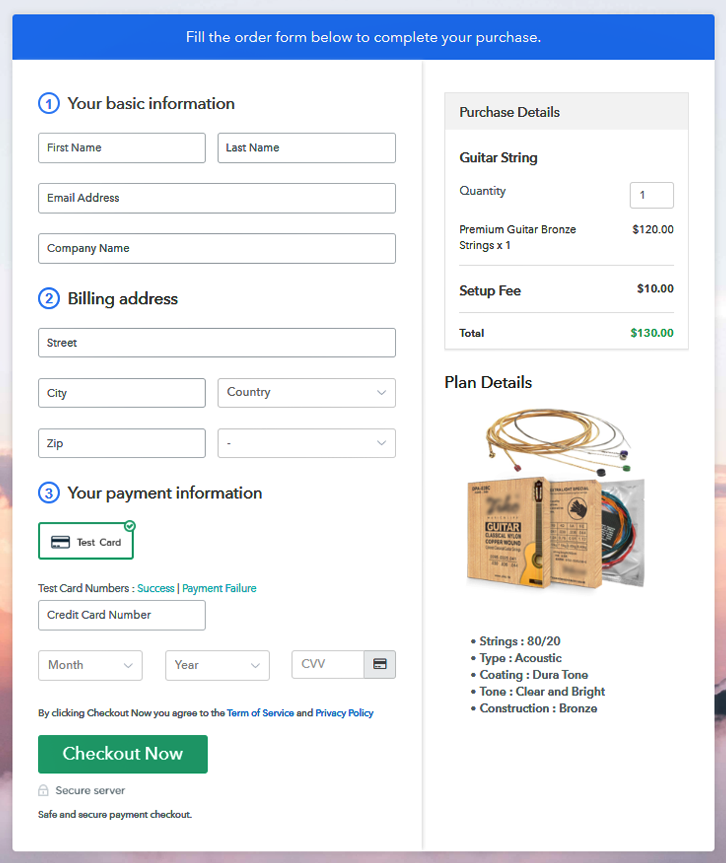Select the Test Card payment option
Viewport: 726px width, 863px height.
click(86, 542)
